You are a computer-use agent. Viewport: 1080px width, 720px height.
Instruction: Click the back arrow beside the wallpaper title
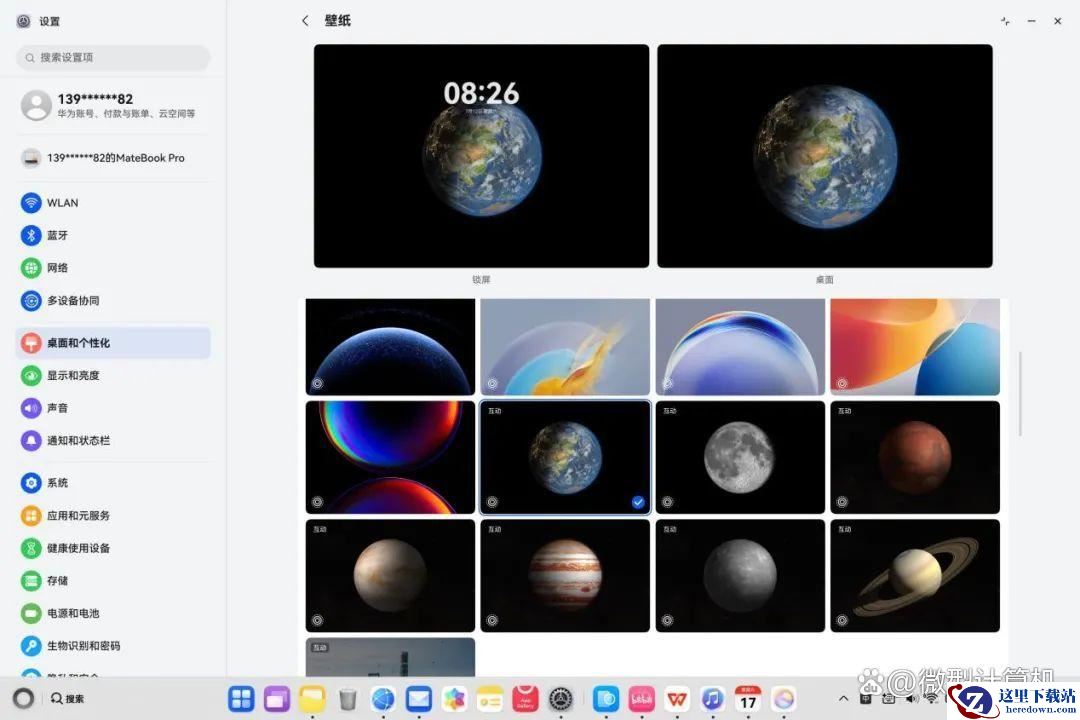point(305,21)
